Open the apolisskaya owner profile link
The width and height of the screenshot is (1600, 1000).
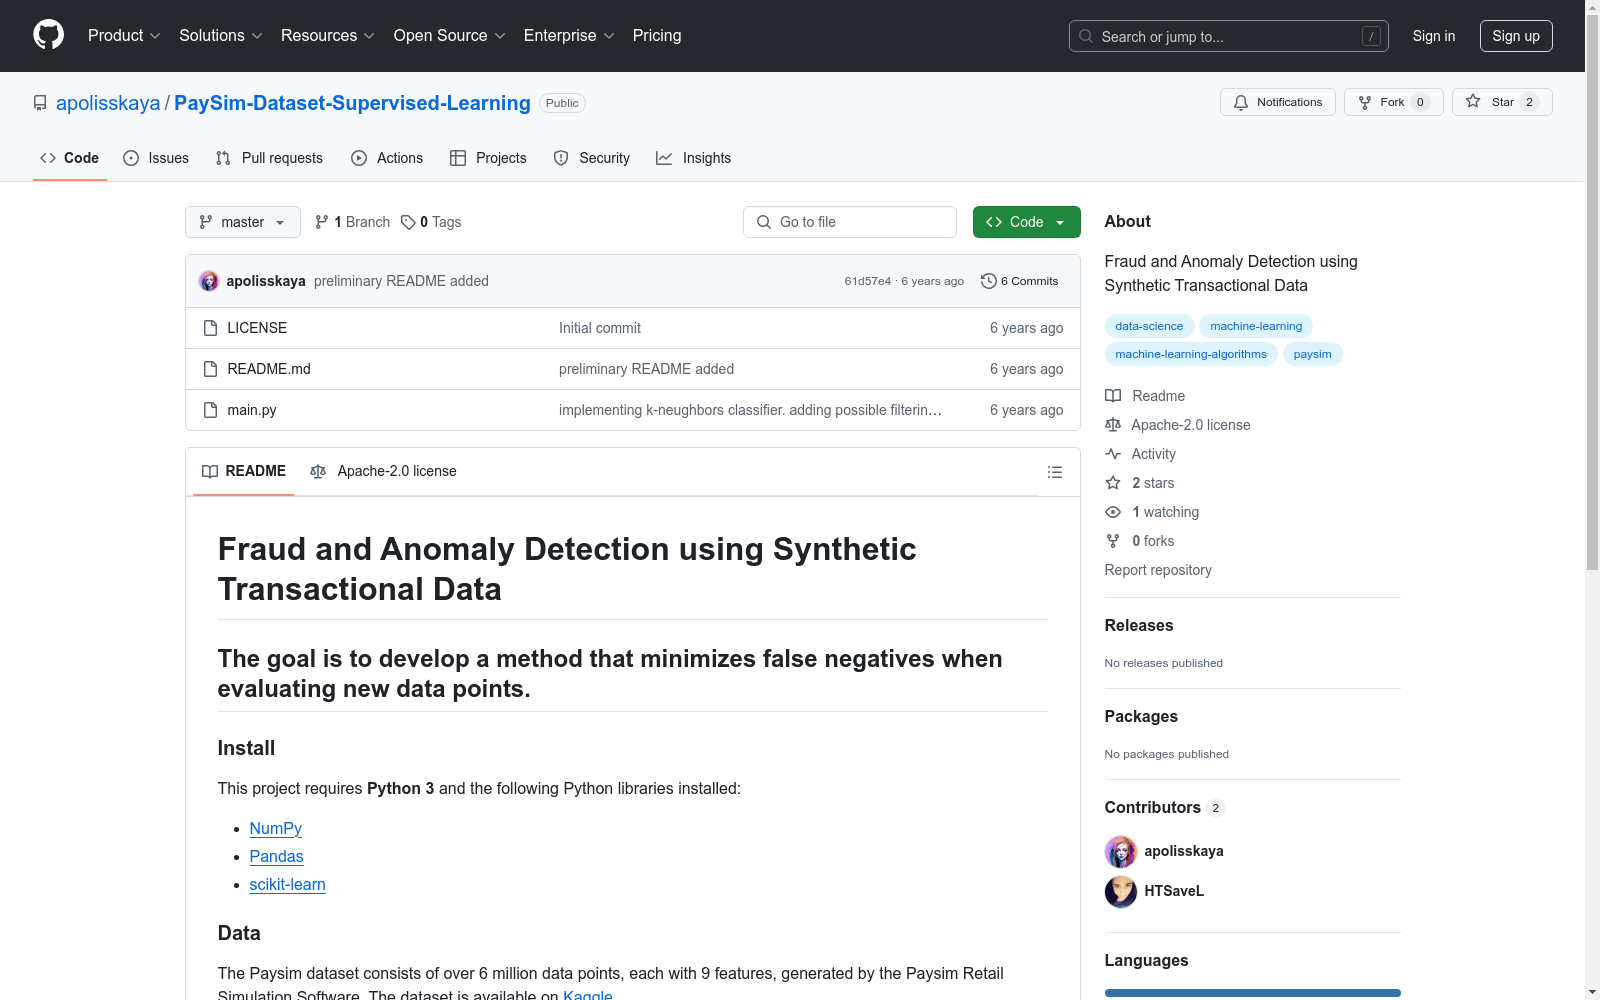[x=108, y=103]
